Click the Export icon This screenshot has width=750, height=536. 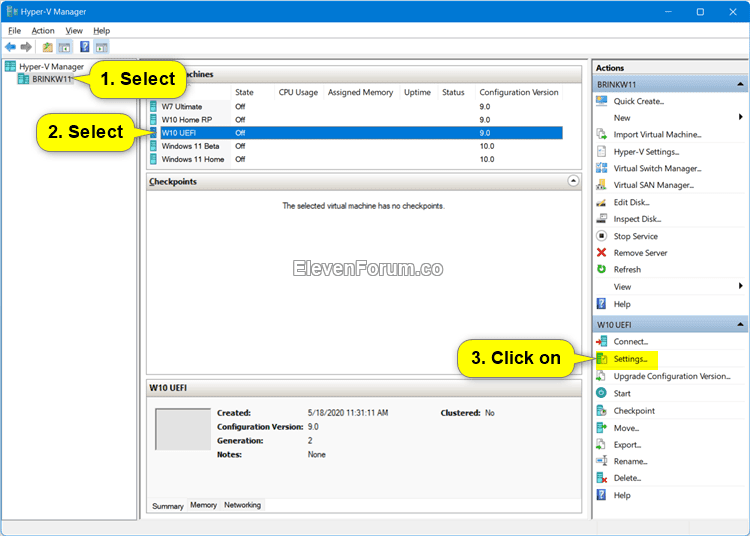coord(601,445)
